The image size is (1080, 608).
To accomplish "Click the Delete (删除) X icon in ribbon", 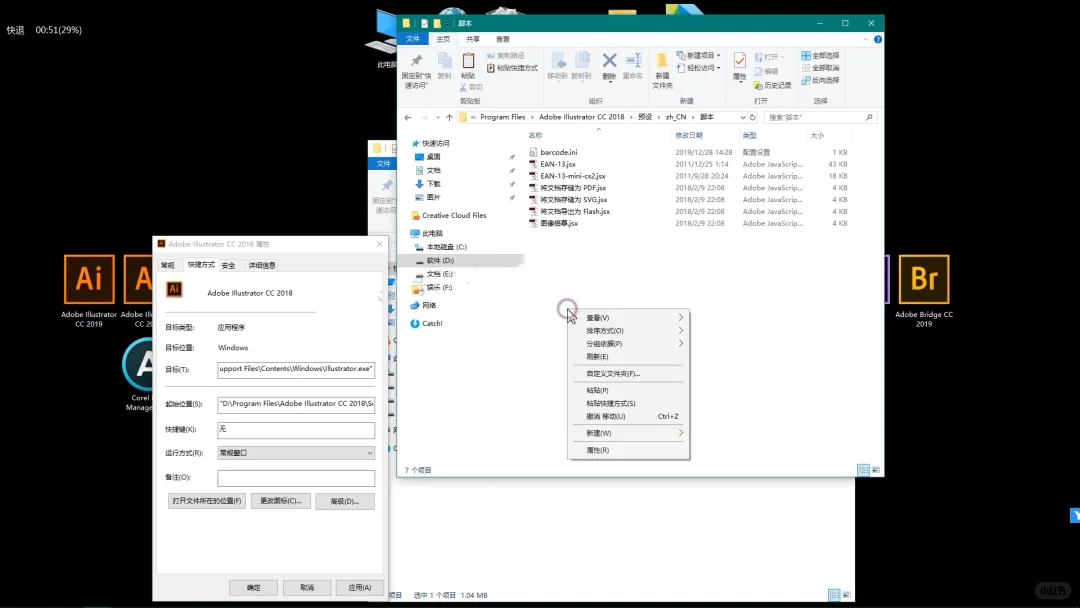I will pos(609,66).
